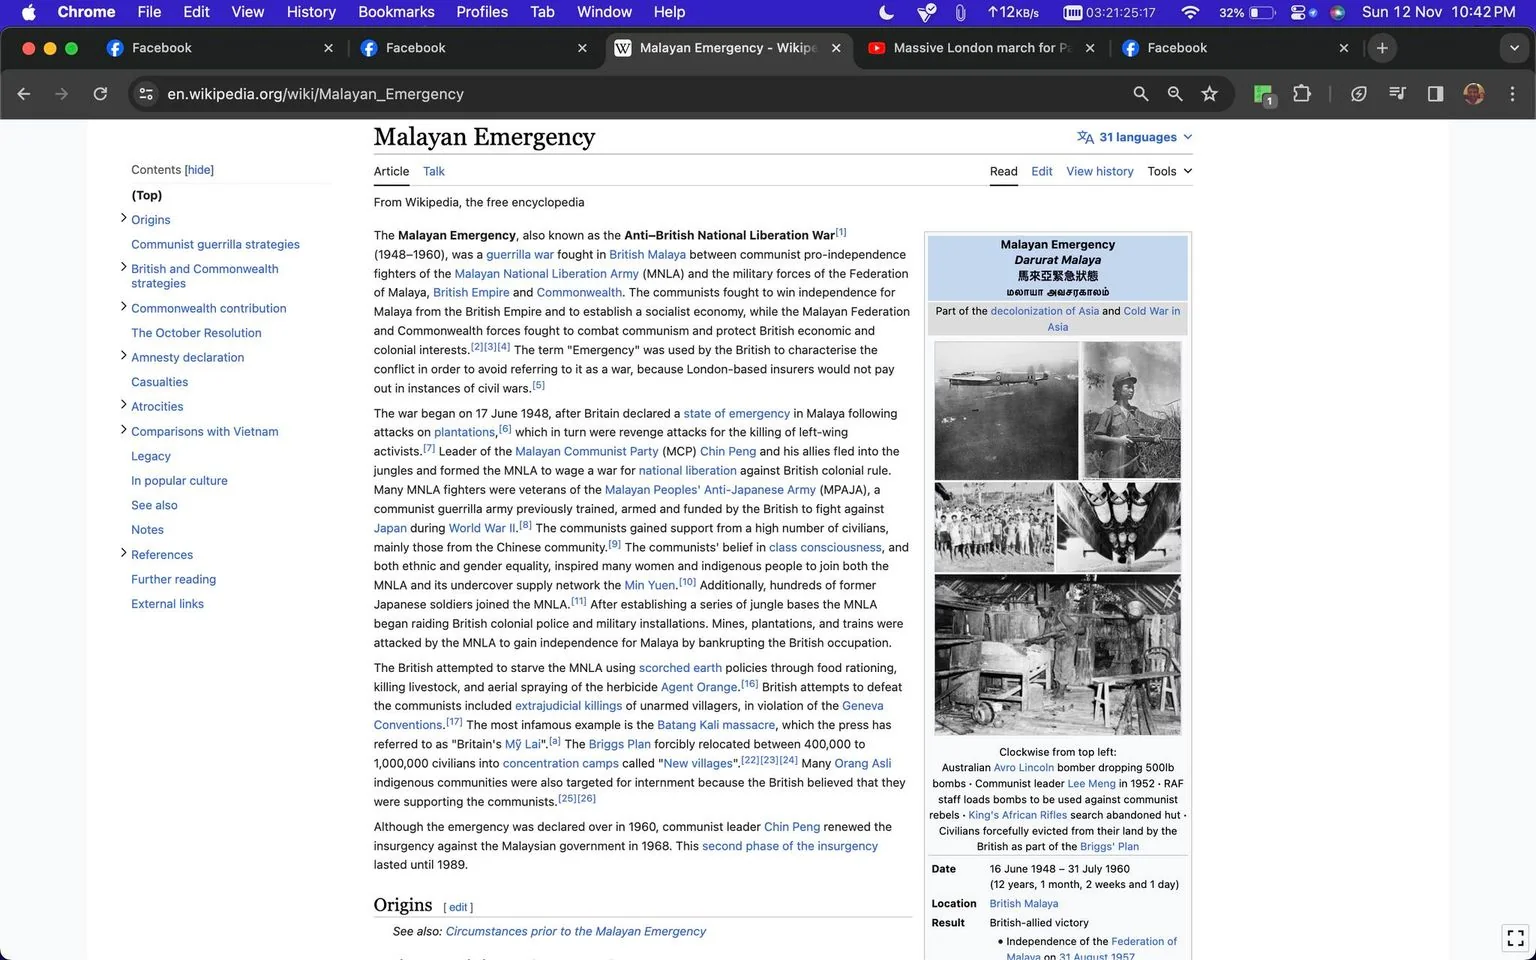Screen dimensions: 1536x960
Task: Open a new tab with plus button
Action: (1382, 48)
